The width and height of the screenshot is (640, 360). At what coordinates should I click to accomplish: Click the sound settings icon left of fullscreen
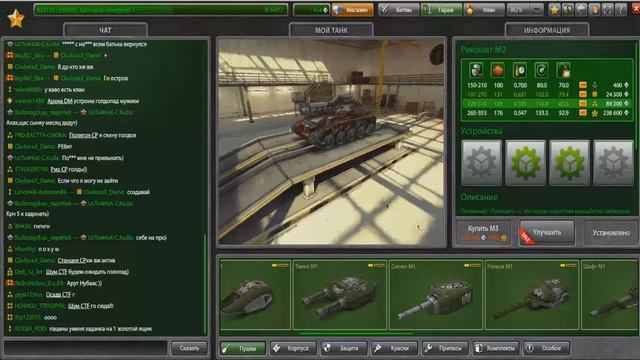594,10
